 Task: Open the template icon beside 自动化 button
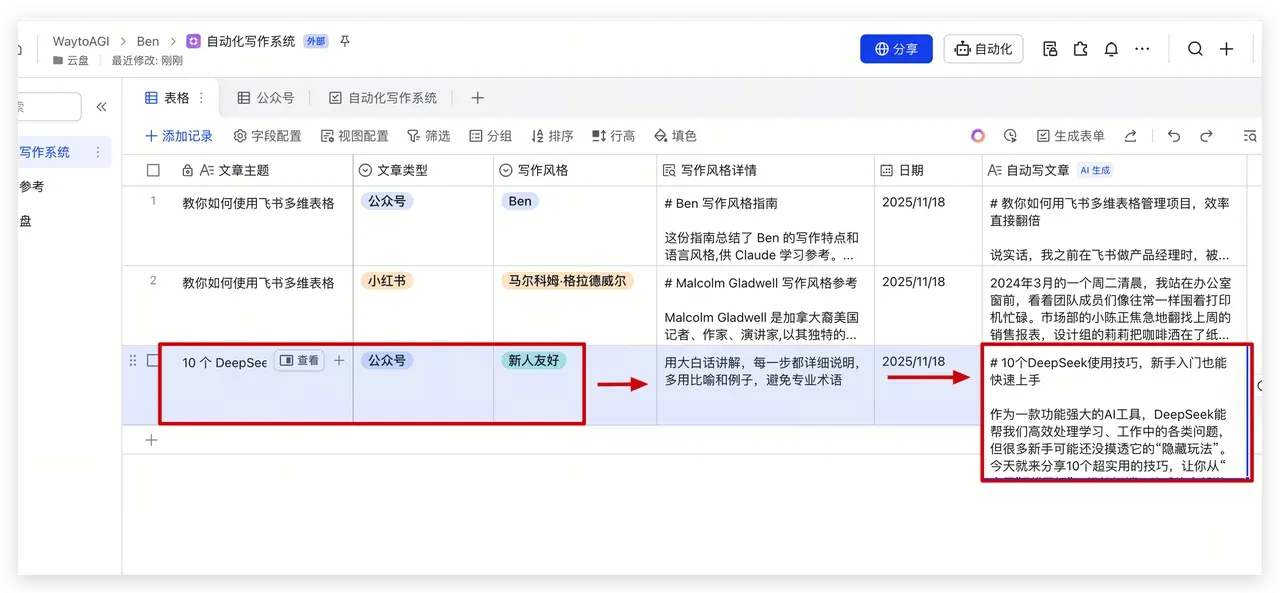pos(1050,49)
